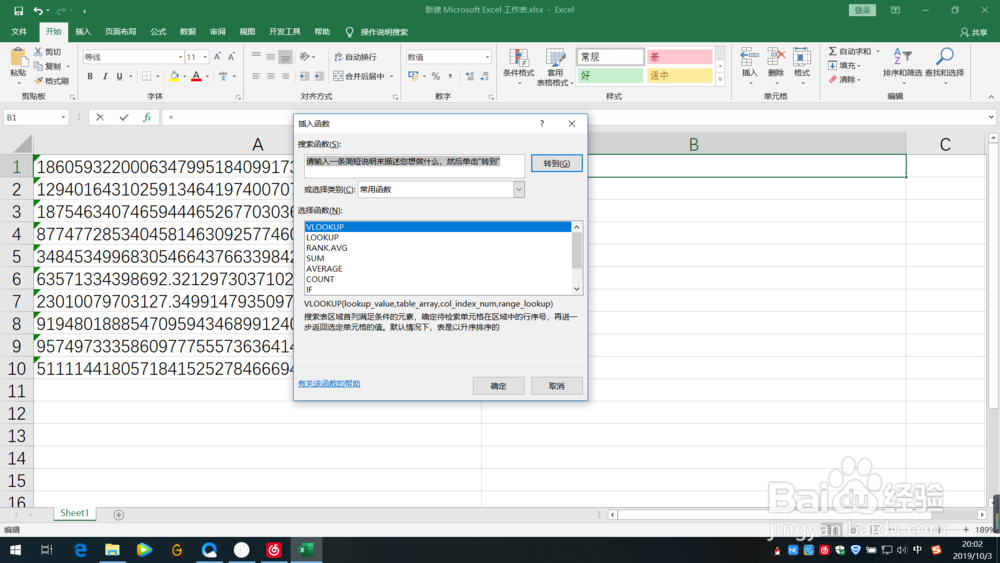Click decrease decimal places icon
Viewport: 1000px width, 563px height.
click(x=484, y=77)
